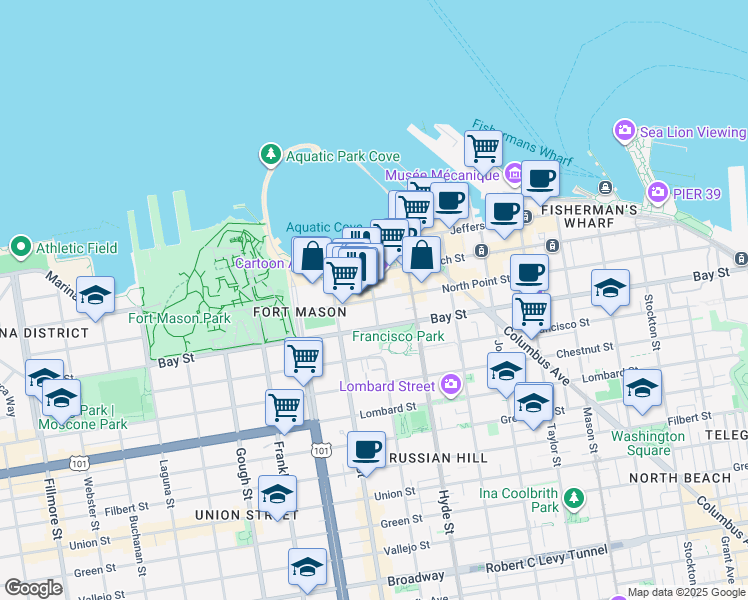Click the 'RUSSIAN HILL' neighborhood label

point(438,458)
